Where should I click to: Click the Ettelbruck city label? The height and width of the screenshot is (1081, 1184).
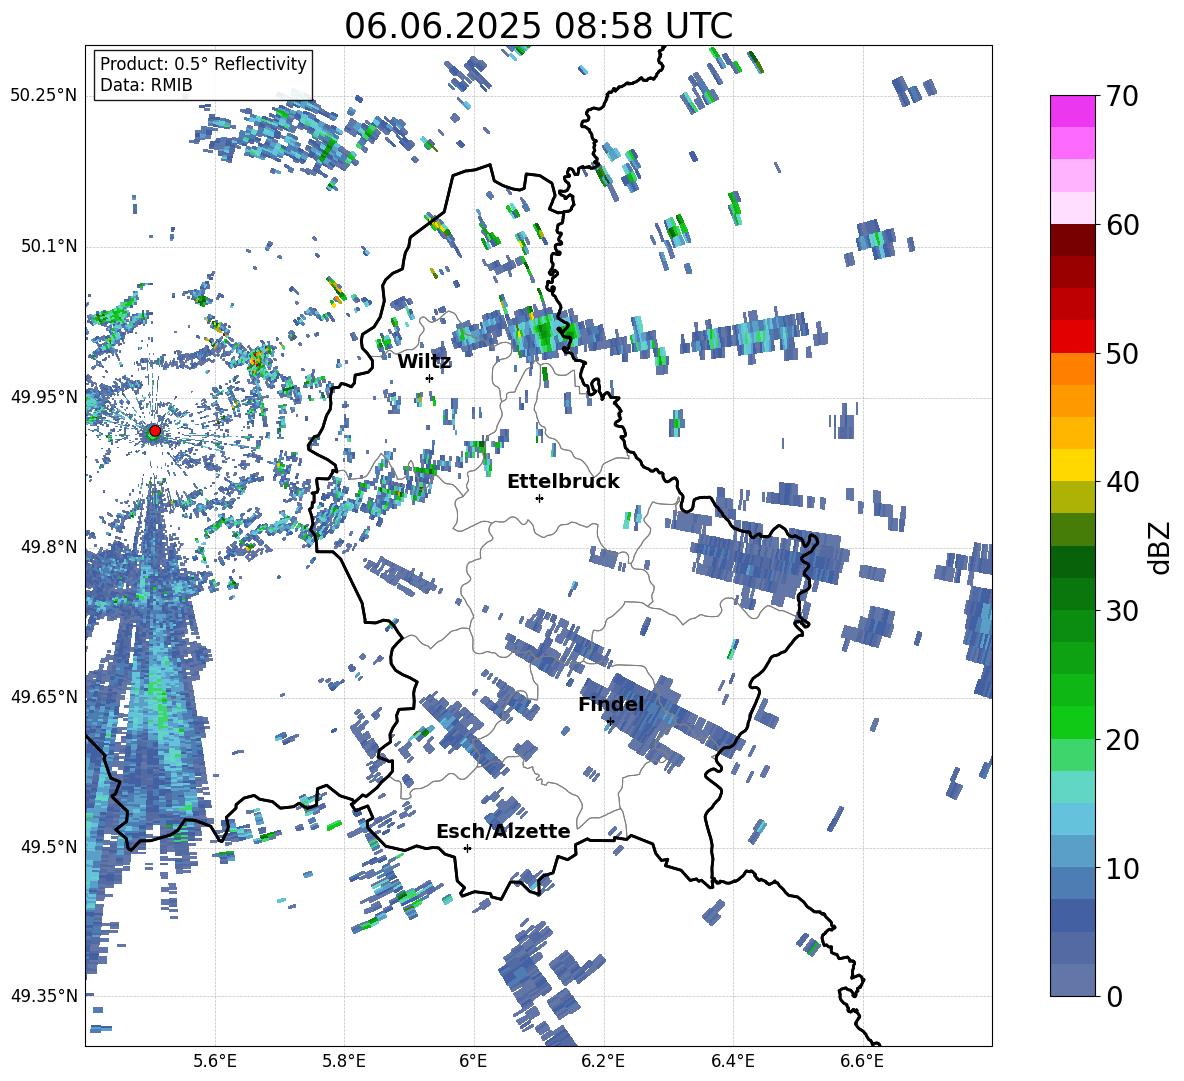(x=563, y=482)
